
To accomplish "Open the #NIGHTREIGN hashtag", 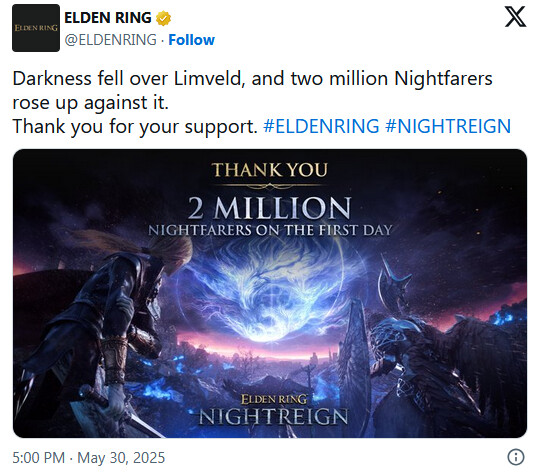I will click(448, 126).
